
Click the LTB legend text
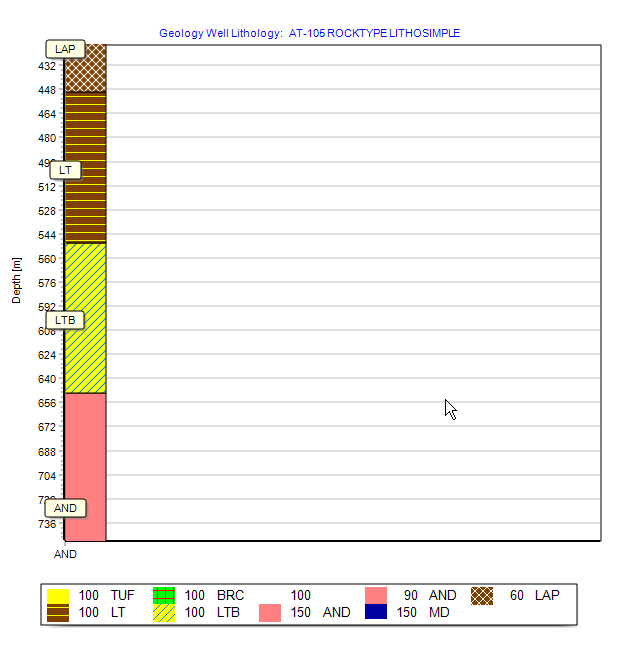point(228,612)
